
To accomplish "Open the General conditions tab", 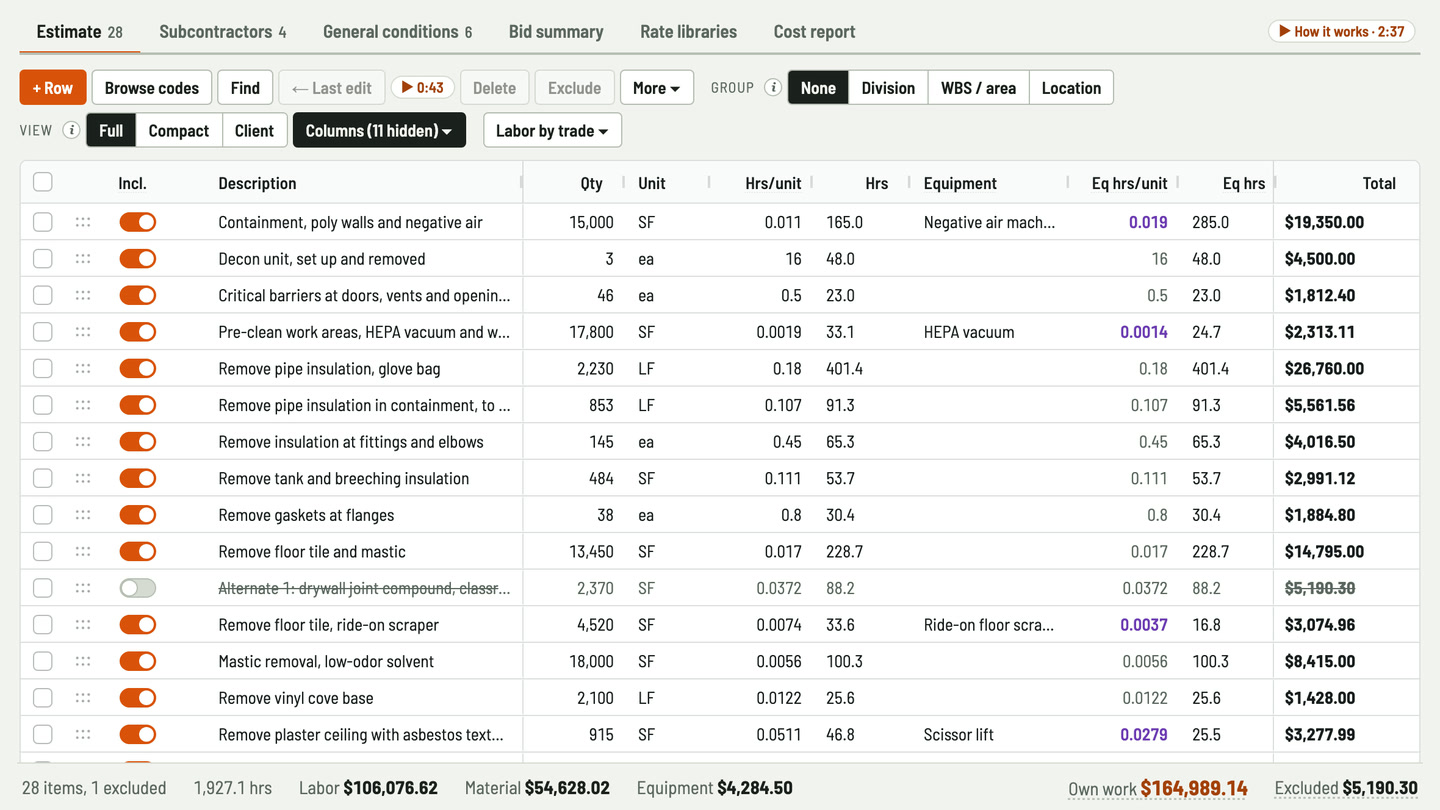I will 397,31.
